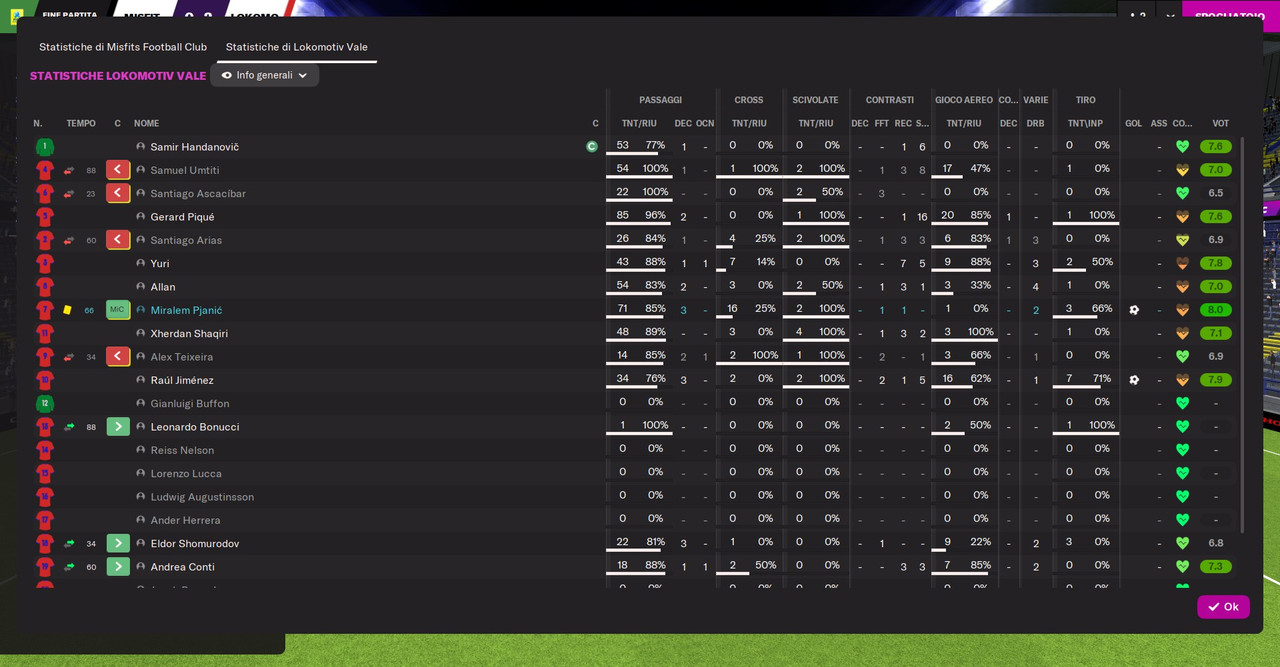The image size is (1280, 667).
Task: Click the condition heart icon for Lorenzo Lucca
Action: 1182,474
